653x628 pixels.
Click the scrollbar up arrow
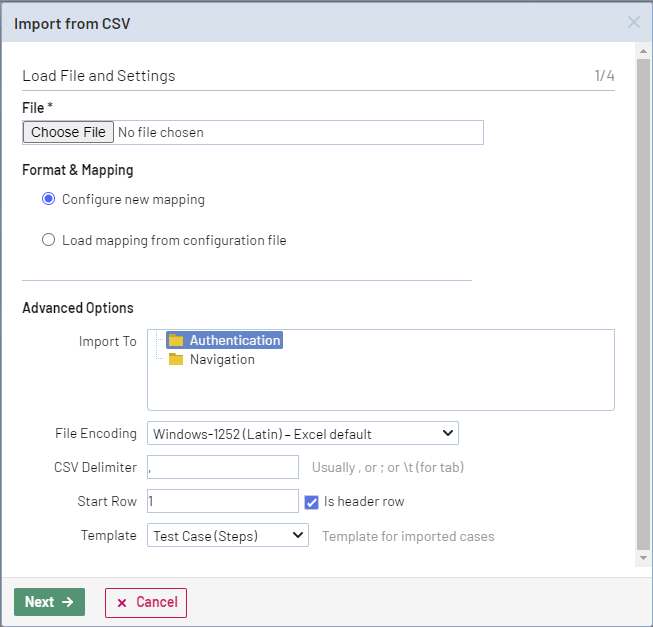643,52
